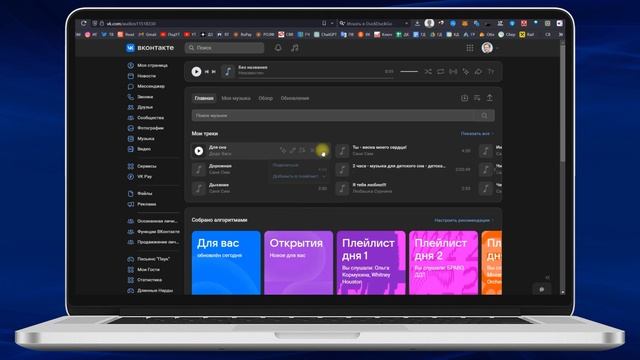
Task: Open the Плейлист дня 2 card
Action: (443, 262)
